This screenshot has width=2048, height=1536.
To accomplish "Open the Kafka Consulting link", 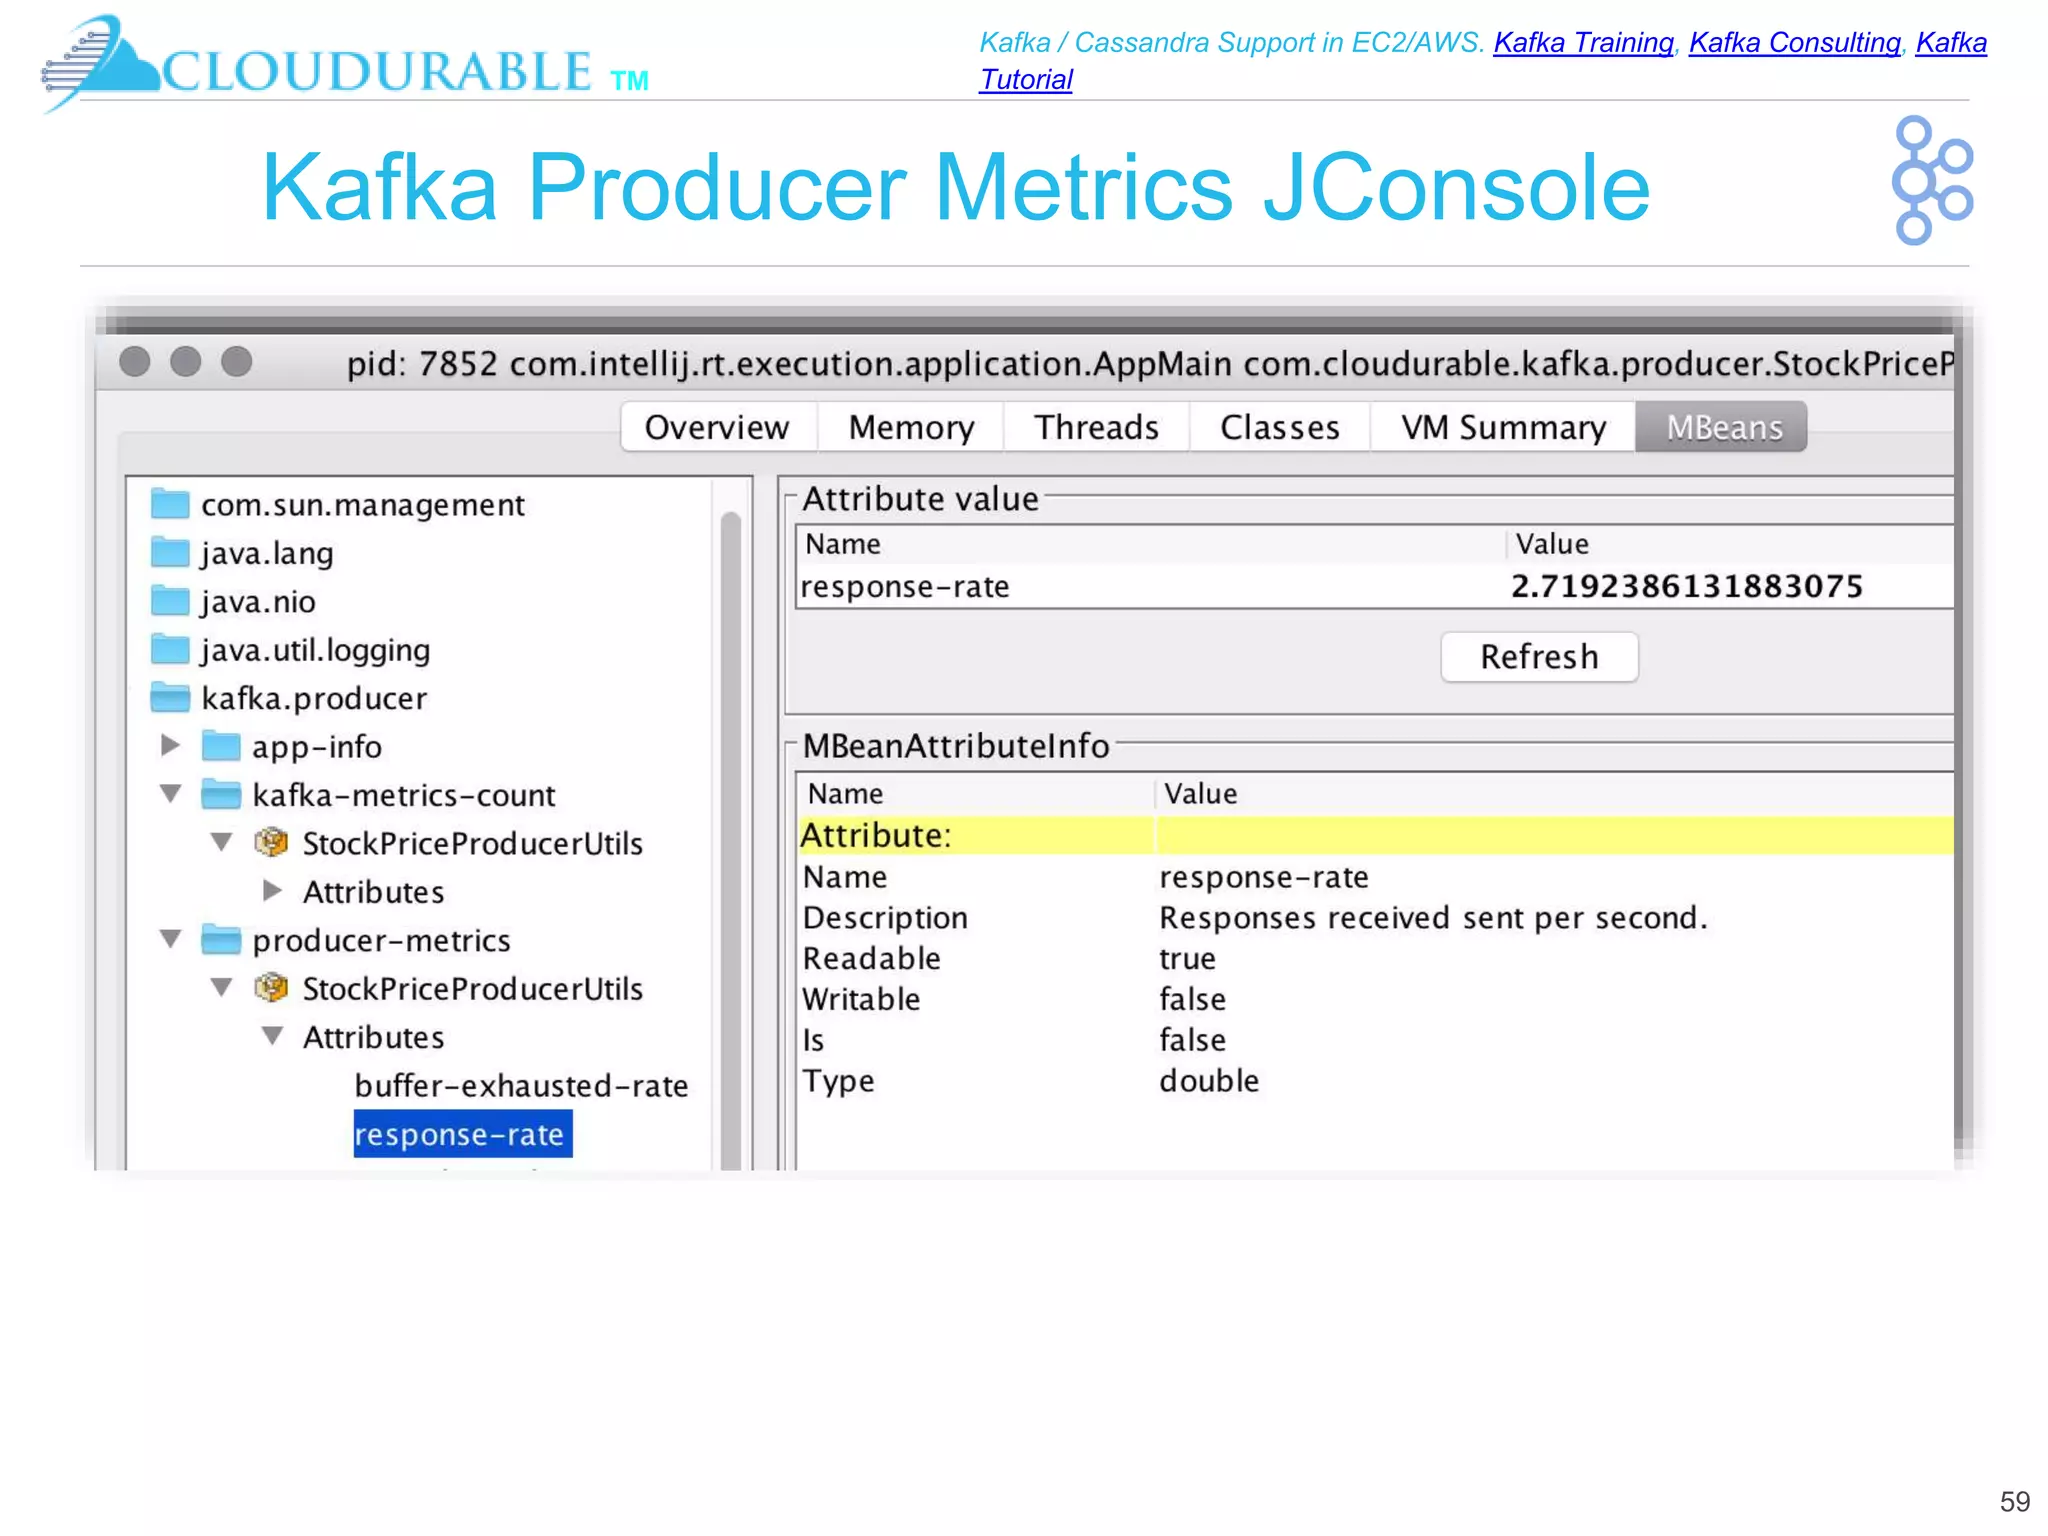I will (x=1794, y=42).
